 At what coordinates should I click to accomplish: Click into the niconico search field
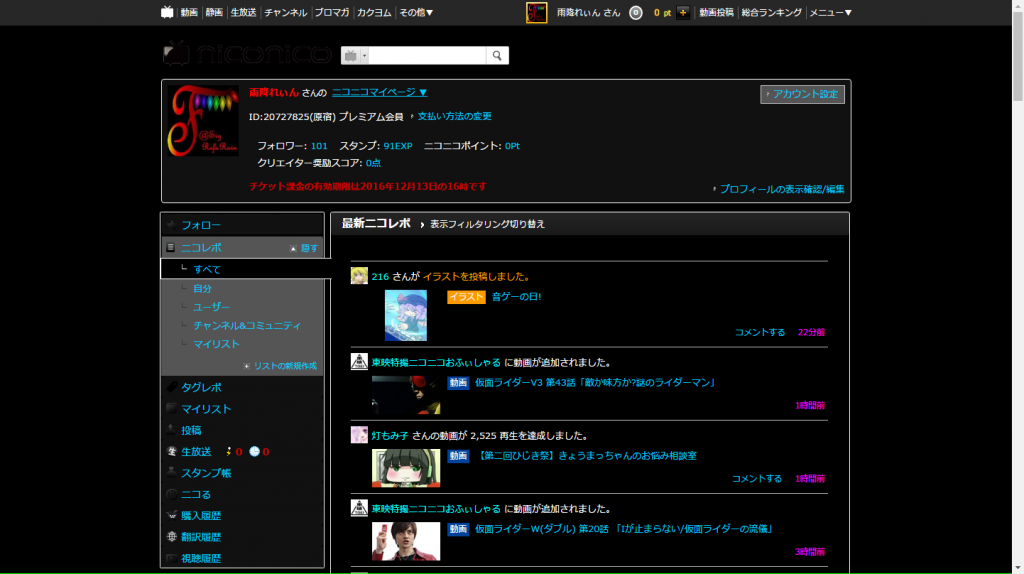tap(428, 56)
